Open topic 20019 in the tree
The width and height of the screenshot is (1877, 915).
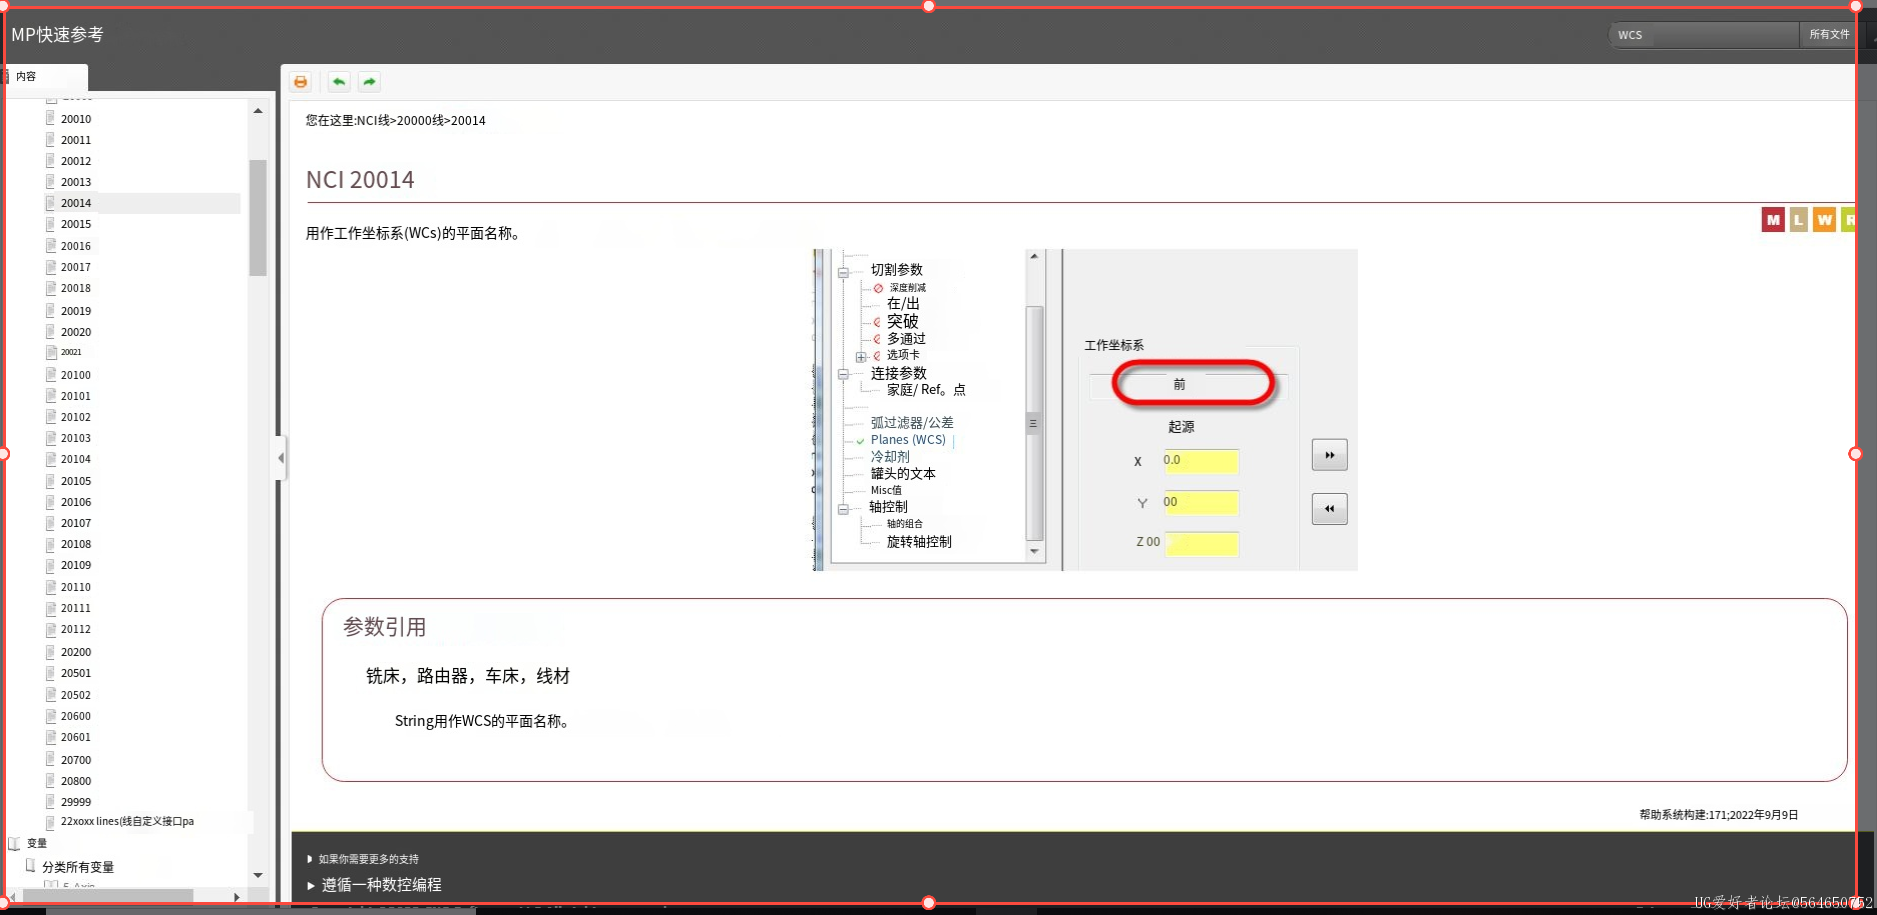coord(76,311)
